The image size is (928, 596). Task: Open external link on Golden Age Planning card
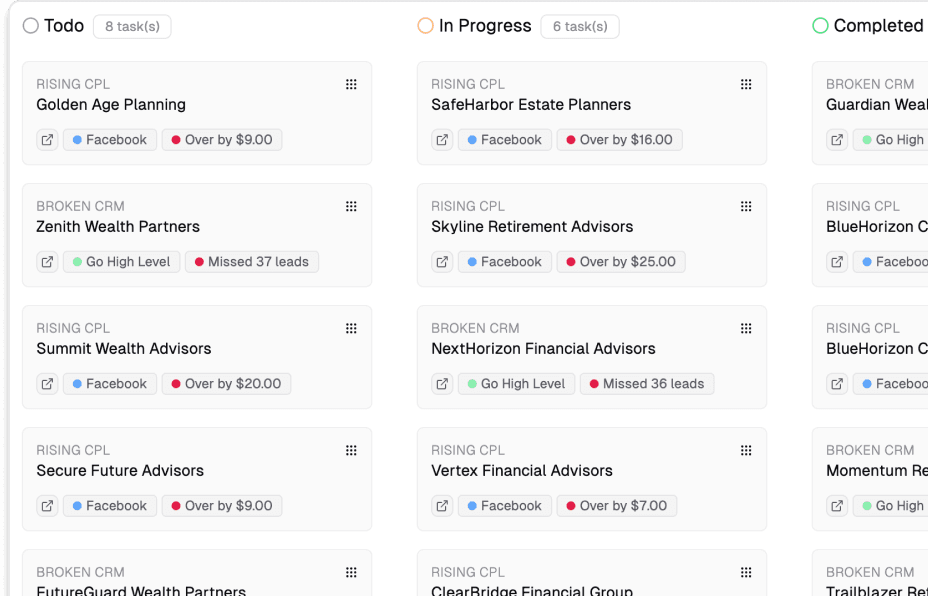[47, 140]
